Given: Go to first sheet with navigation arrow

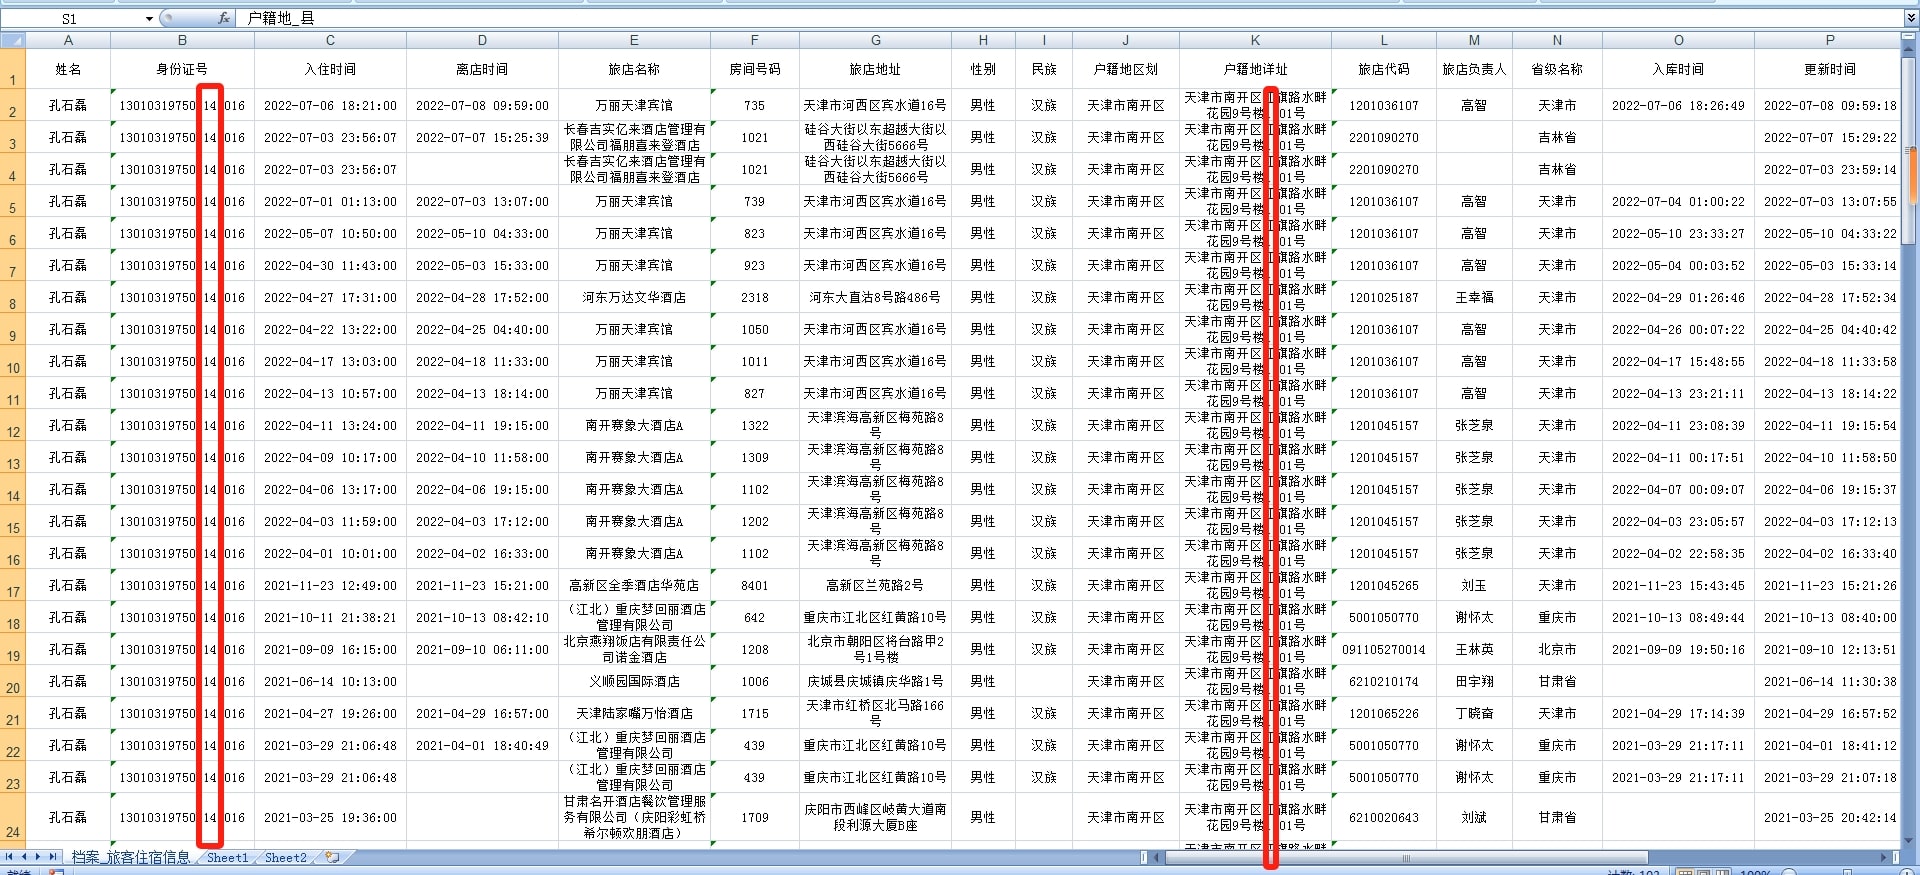Looking at the screenshot, I should [x=9, y=857].
